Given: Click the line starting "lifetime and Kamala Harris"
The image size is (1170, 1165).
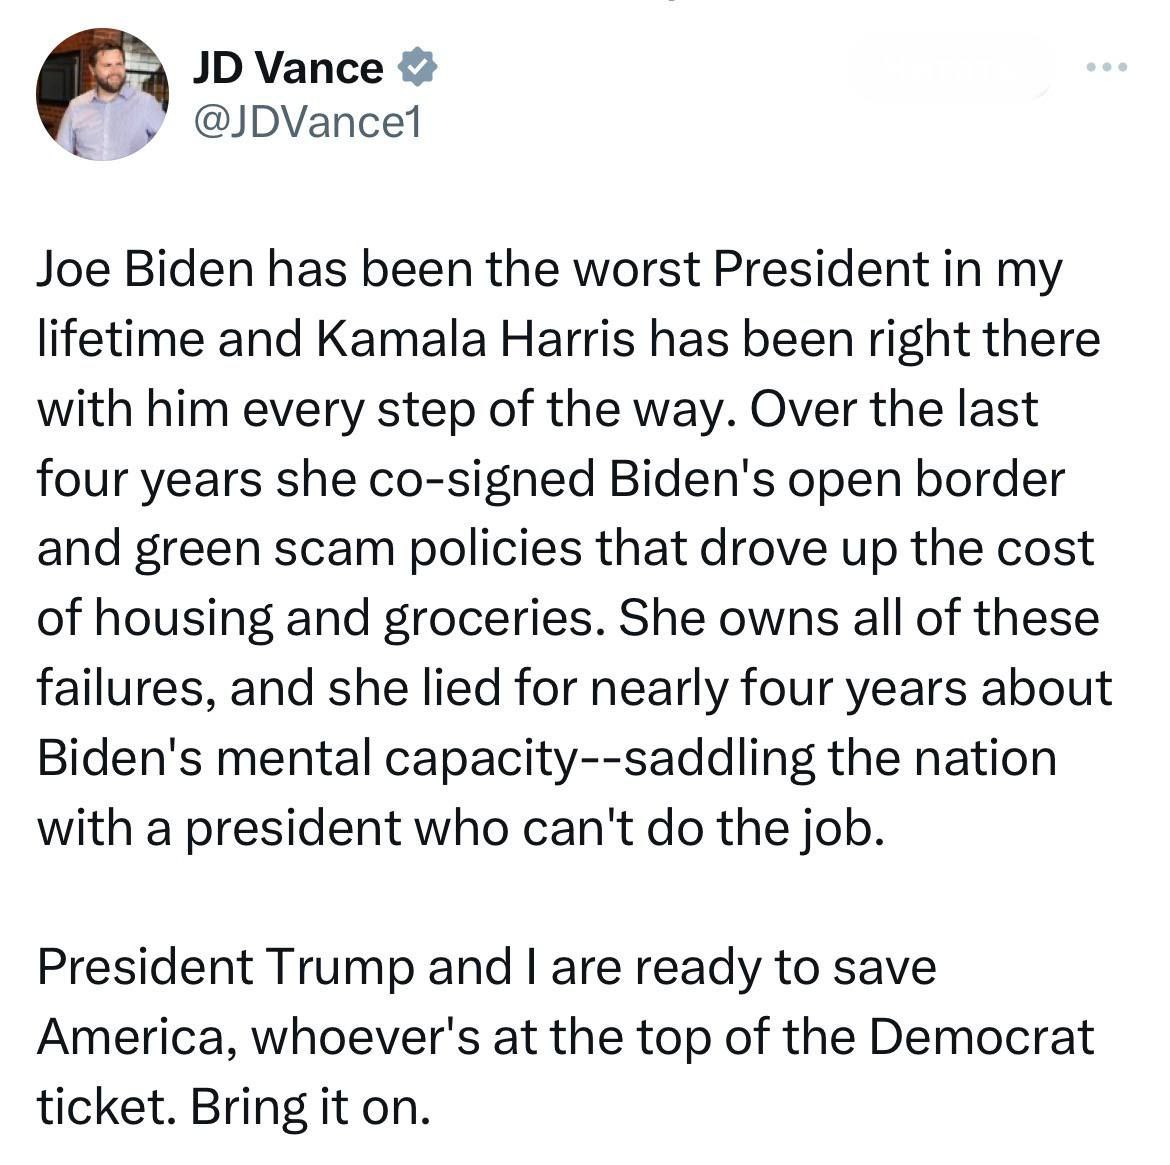Looking at the screenshot, I should [569, 340].
